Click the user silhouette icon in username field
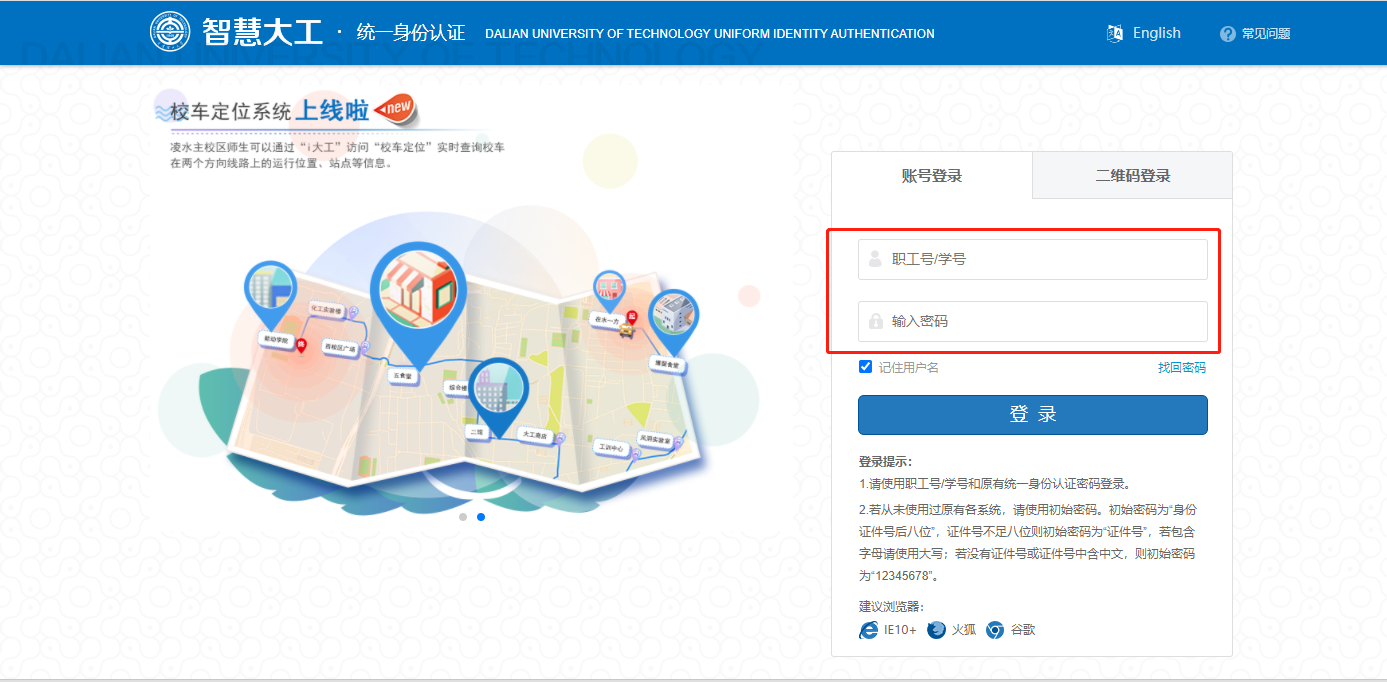 click(876, 259)
